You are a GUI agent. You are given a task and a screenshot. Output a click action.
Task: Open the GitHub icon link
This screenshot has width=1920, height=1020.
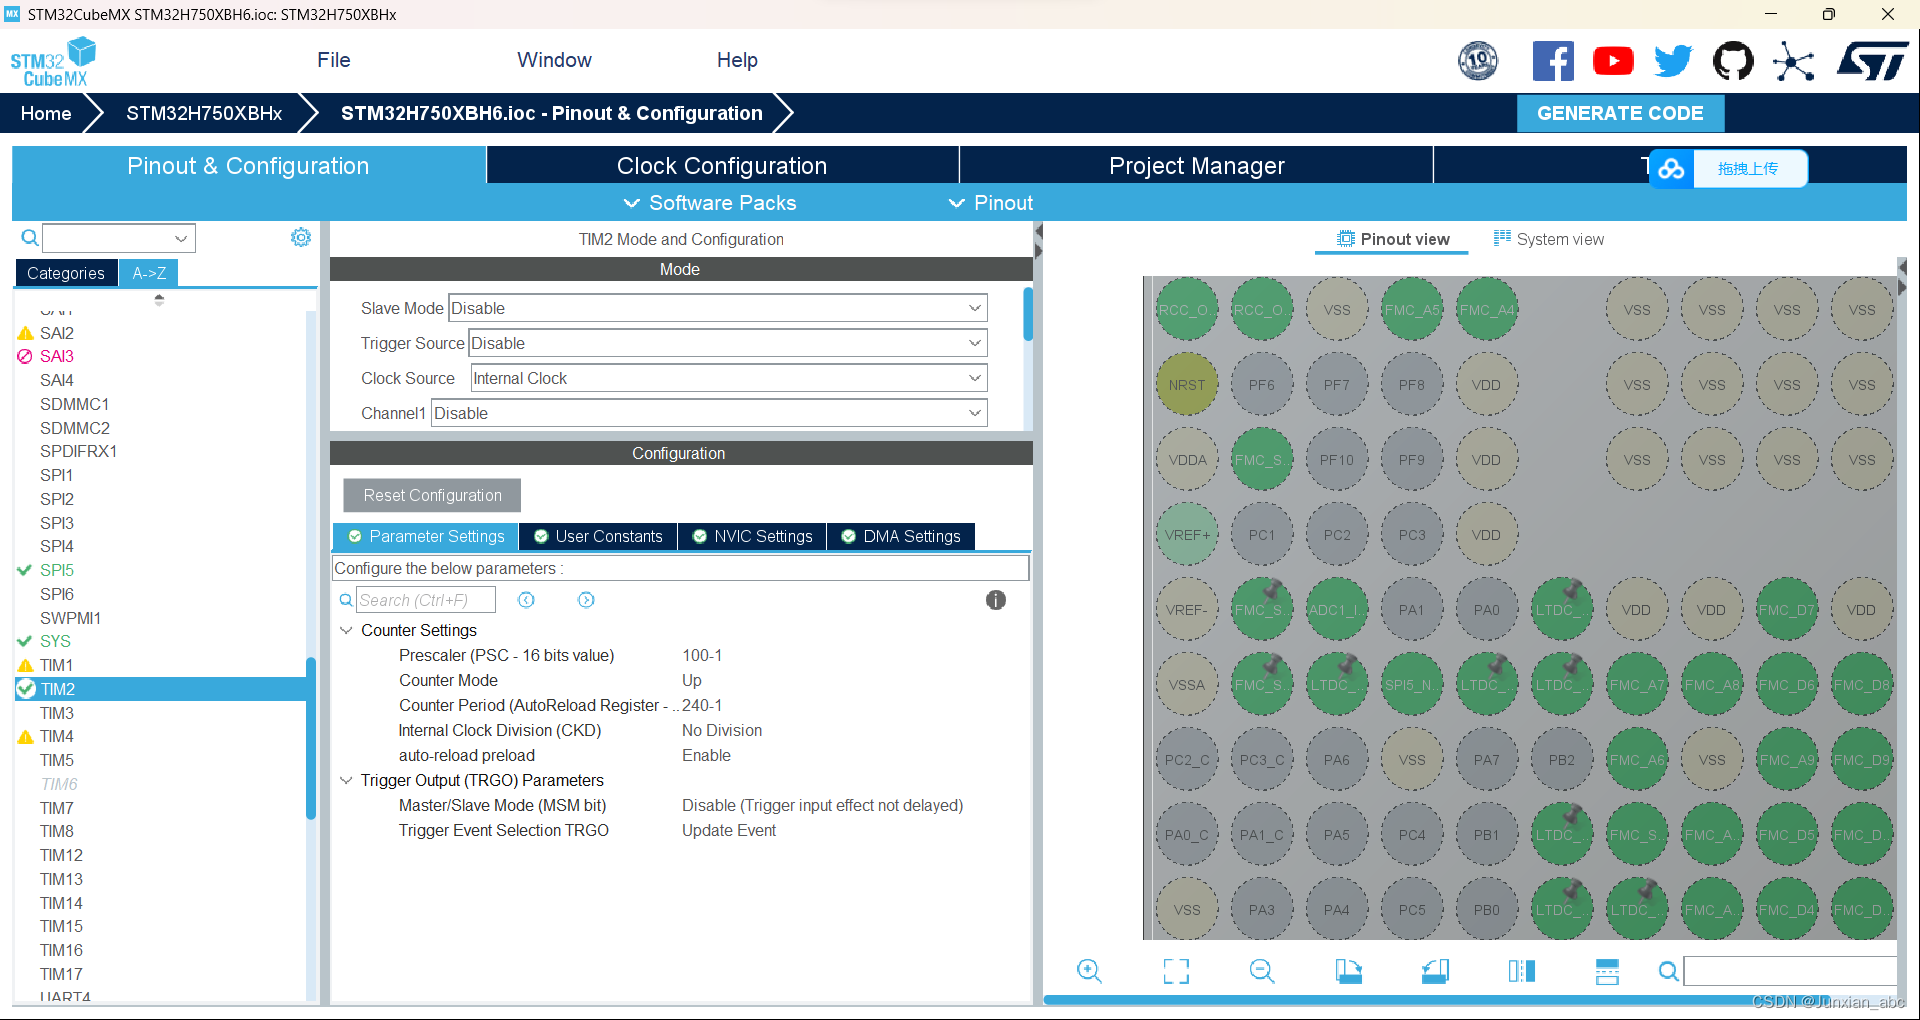pos(1733,61)
